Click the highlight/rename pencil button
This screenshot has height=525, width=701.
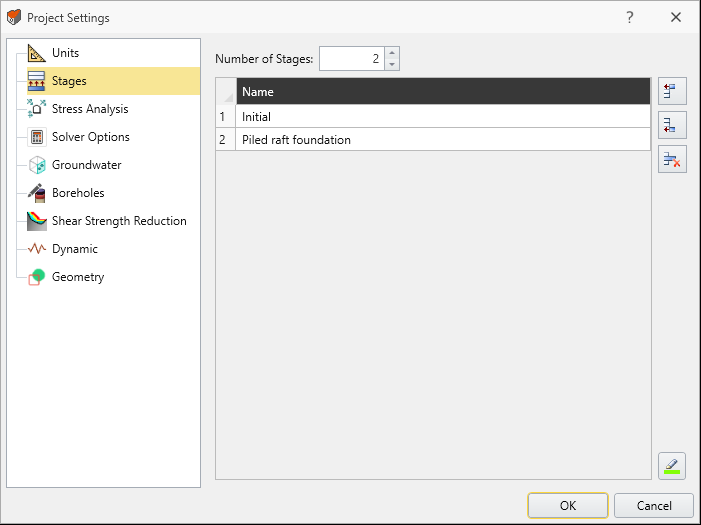(x=672, y=466)
